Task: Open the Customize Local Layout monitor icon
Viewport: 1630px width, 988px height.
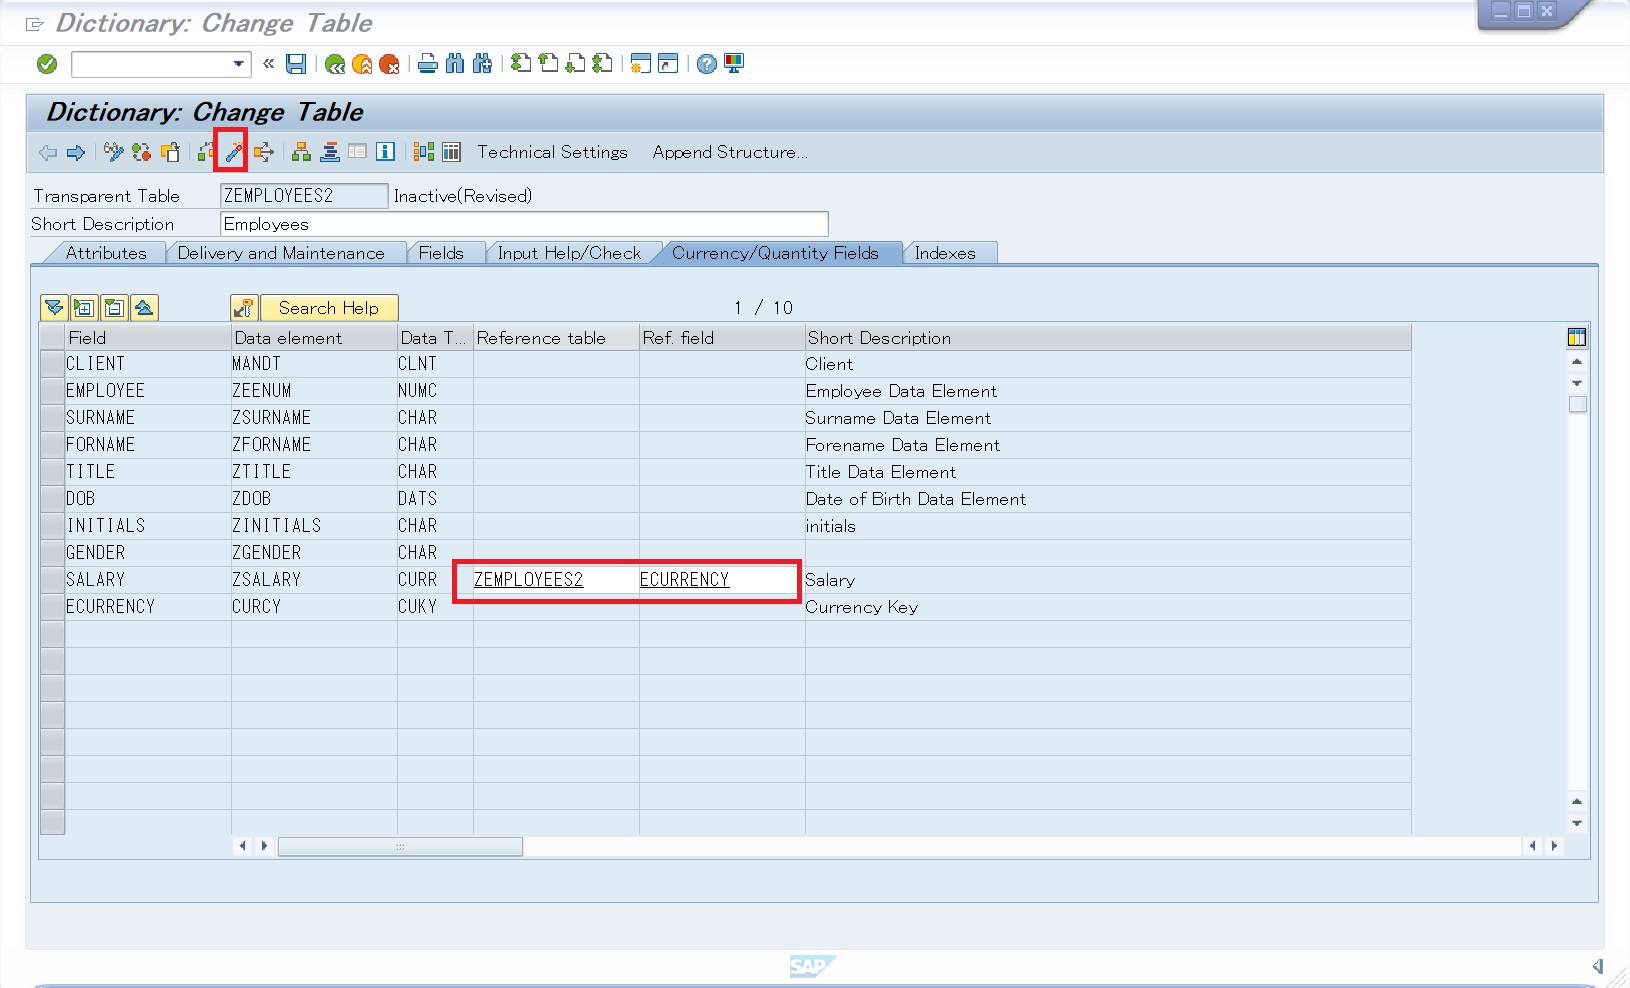Action: click(x=734, y=64)
